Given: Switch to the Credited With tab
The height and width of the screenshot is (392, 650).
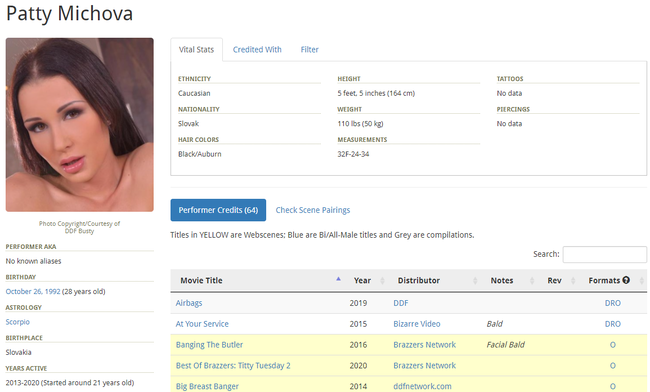Looking at the screenshot, I should [257, 50].
